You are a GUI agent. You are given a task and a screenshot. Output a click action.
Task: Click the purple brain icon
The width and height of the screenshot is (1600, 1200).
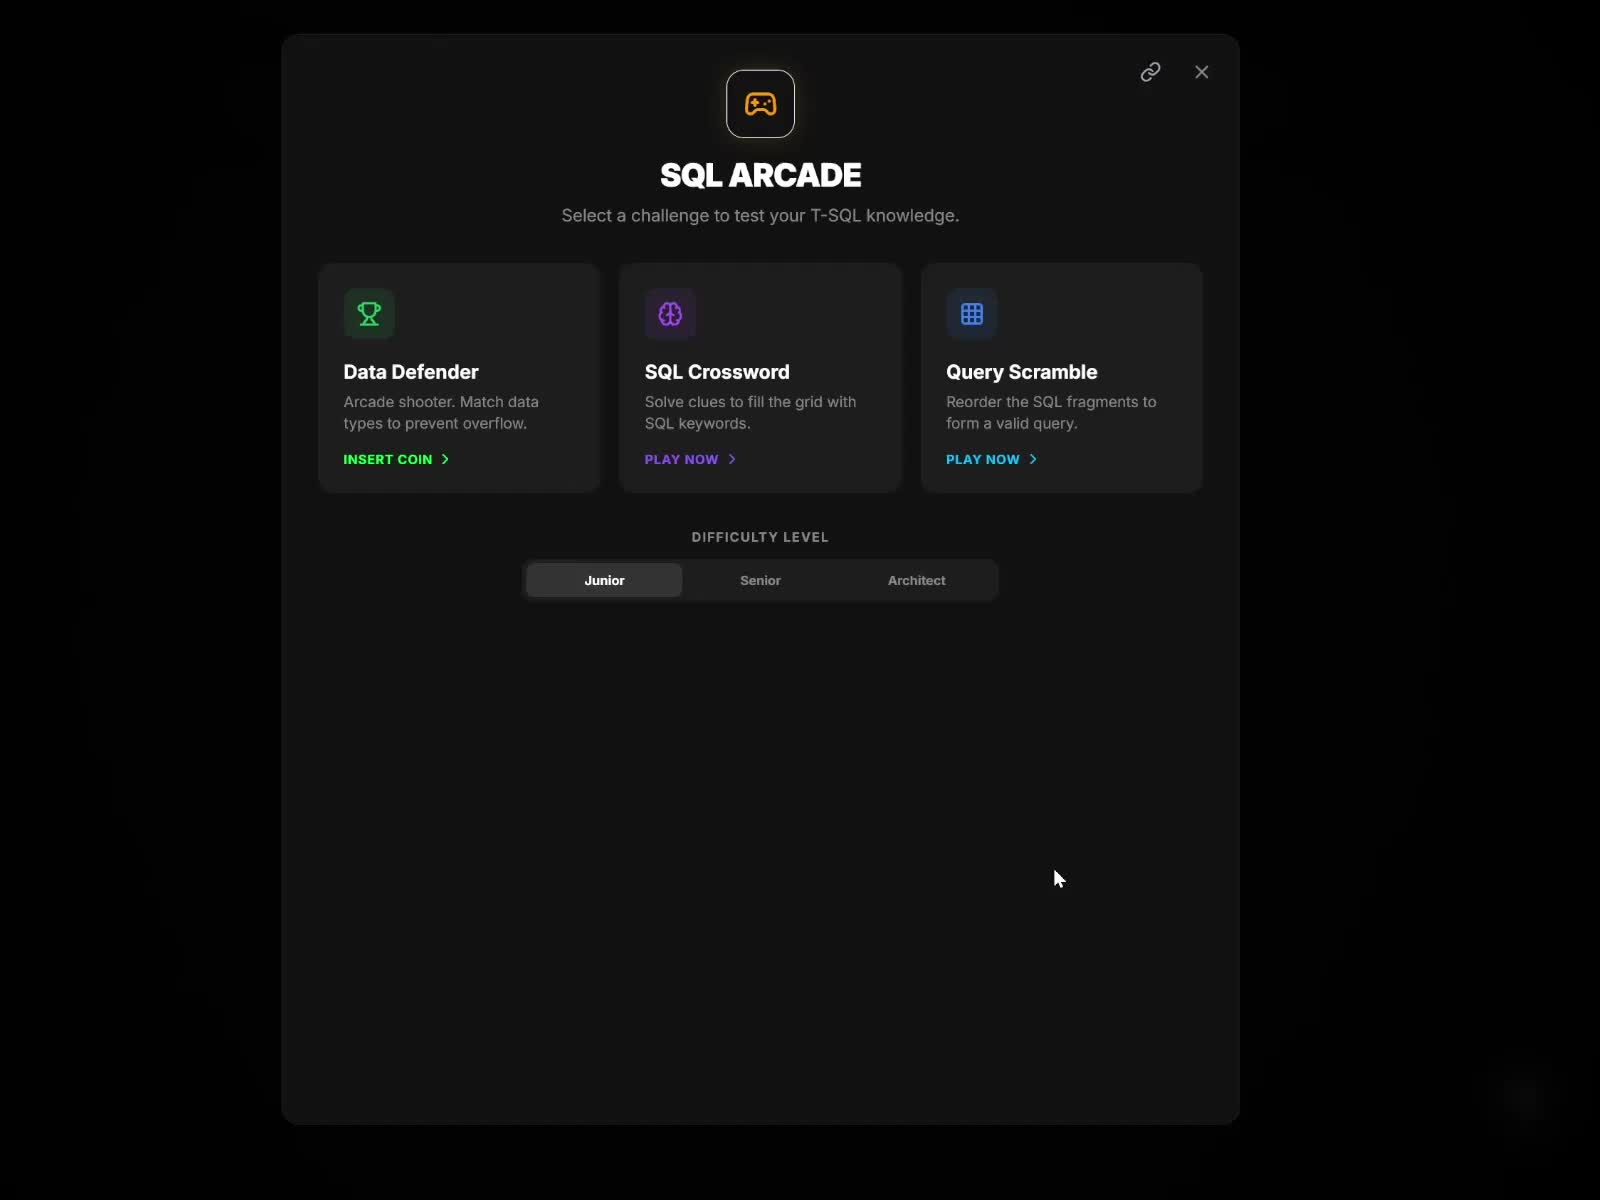[x=670, y=314]
